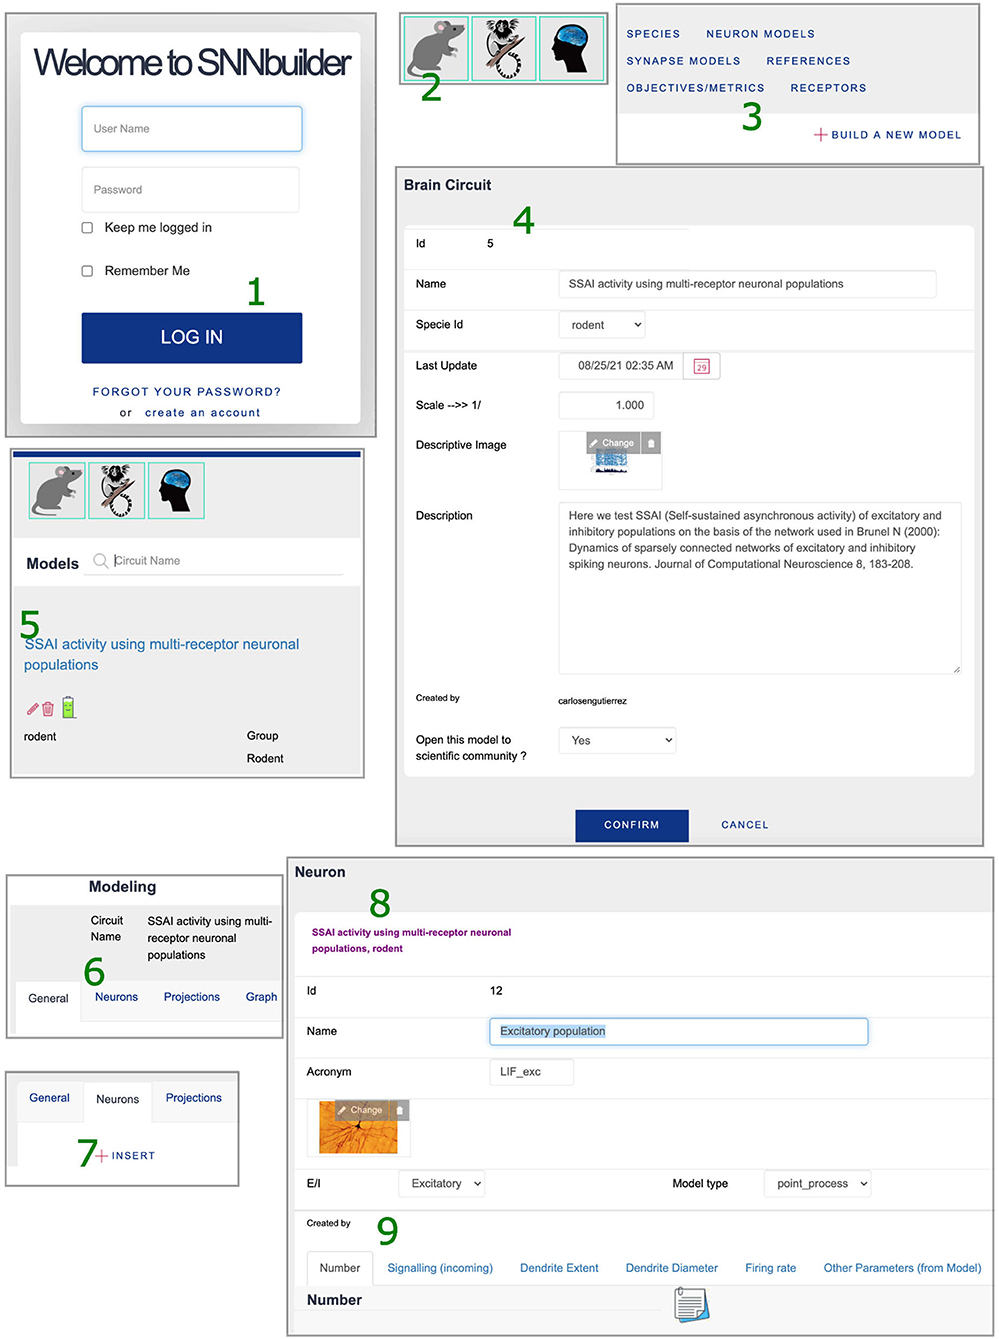
Task: Click CANCEL in the Brain Circuit form
Action: click(x=745, y=825)
